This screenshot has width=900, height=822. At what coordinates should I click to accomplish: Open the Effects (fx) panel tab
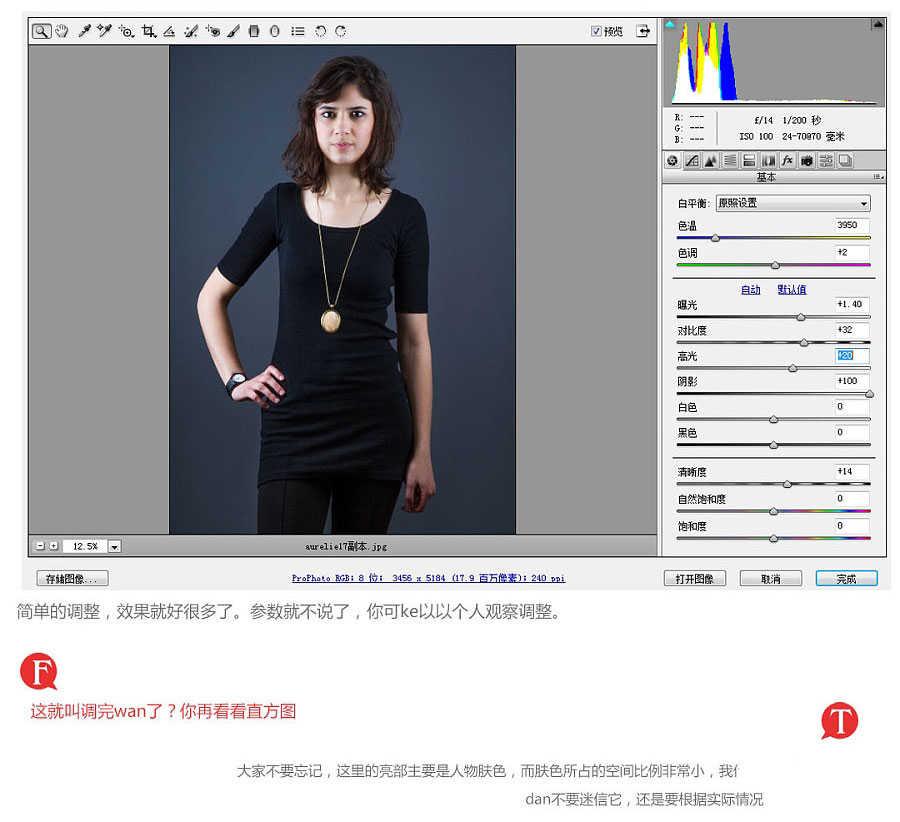click(787, 161)
